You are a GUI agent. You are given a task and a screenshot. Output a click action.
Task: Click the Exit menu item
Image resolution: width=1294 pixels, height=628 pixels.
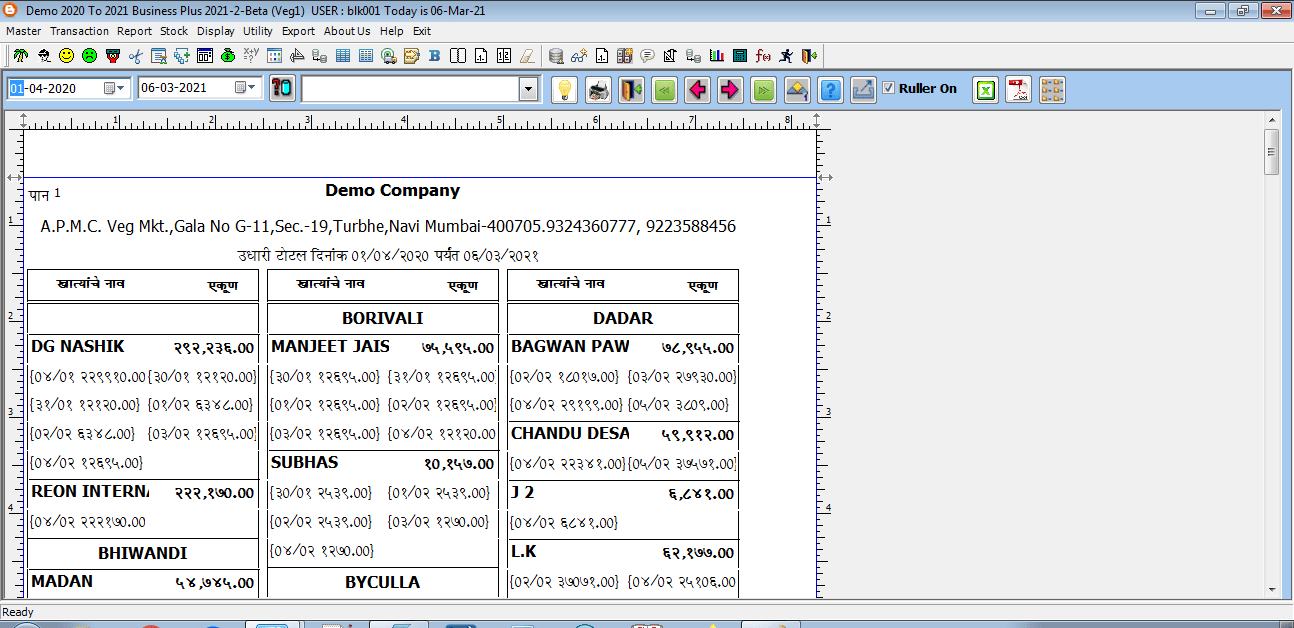coord(422,31)
